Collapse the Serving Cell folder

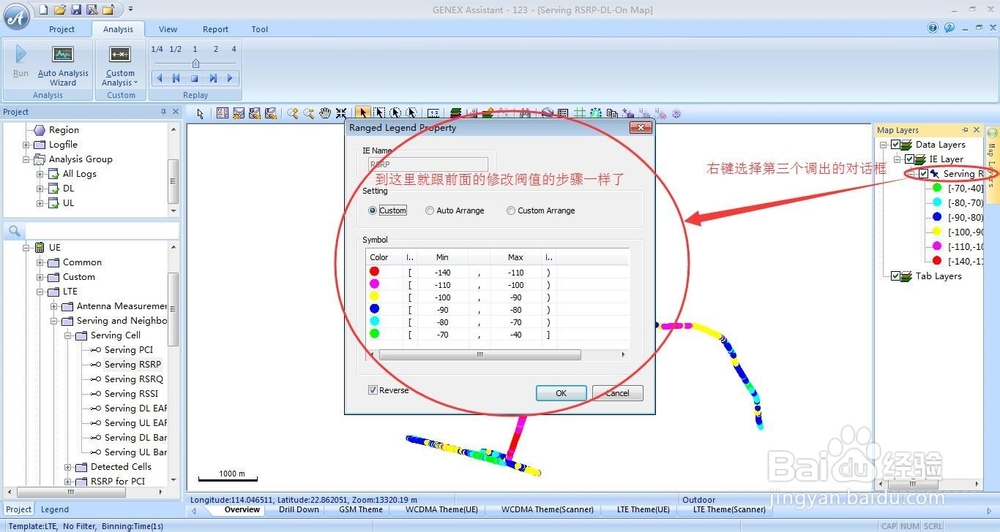click(68, 336)
